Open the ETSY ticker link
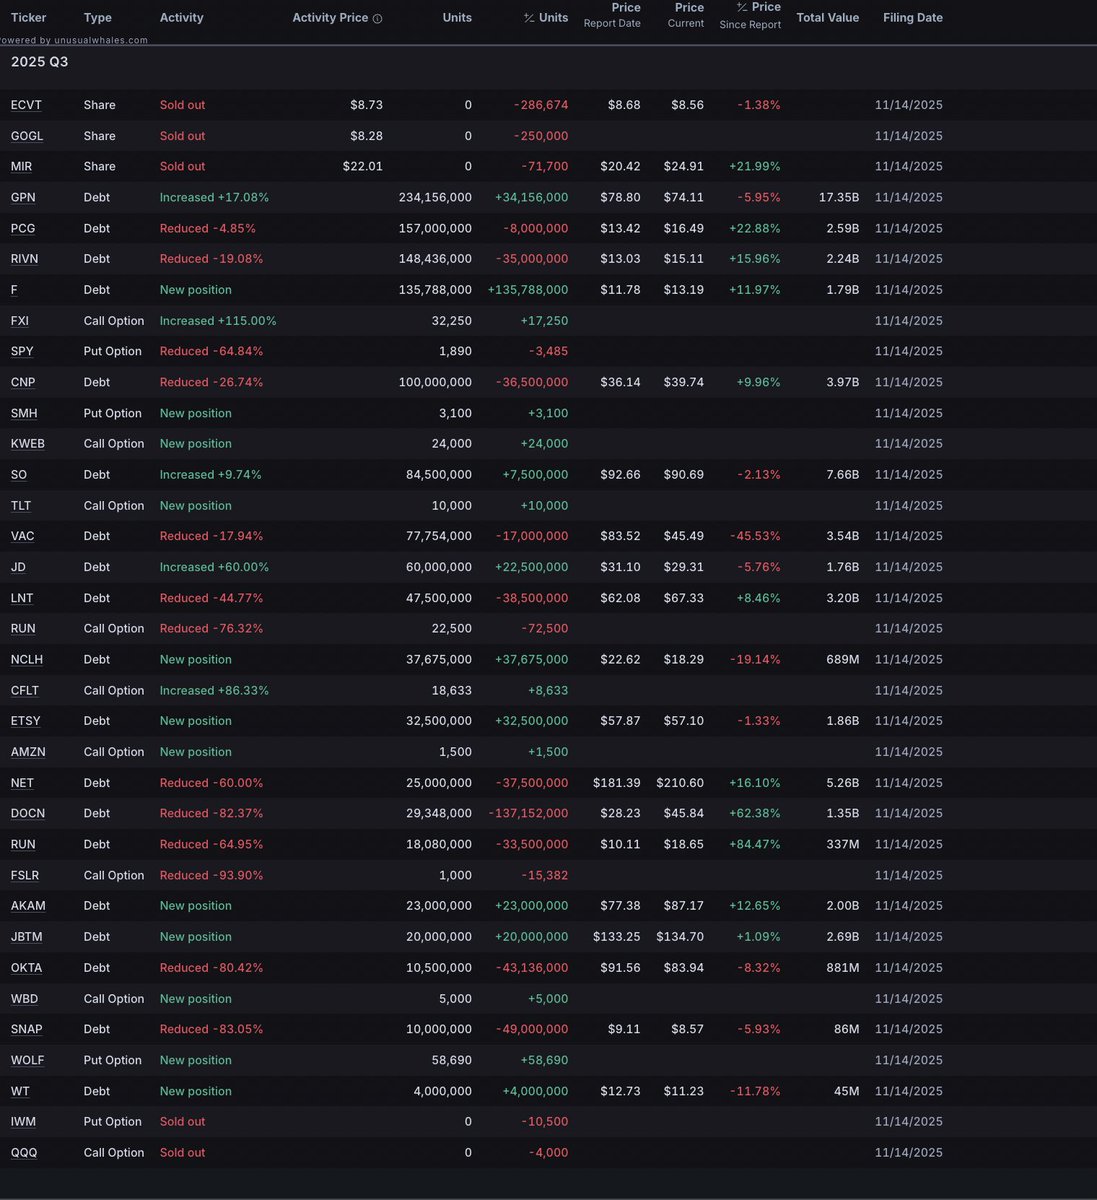This screenshot has width=1097, height=1200. click(x=26, y=721)
